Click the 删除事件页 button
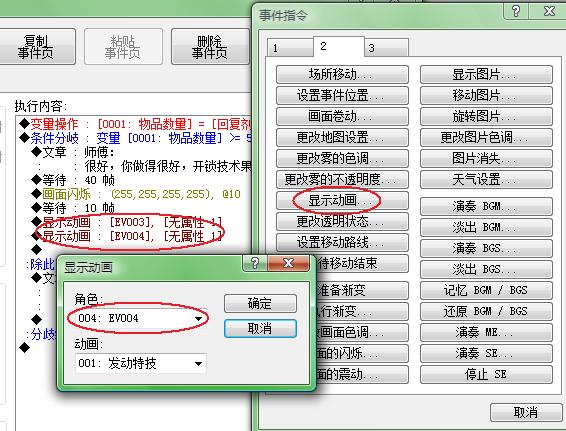This screenshot has height=431, width=566. click(x=210, y=47)
